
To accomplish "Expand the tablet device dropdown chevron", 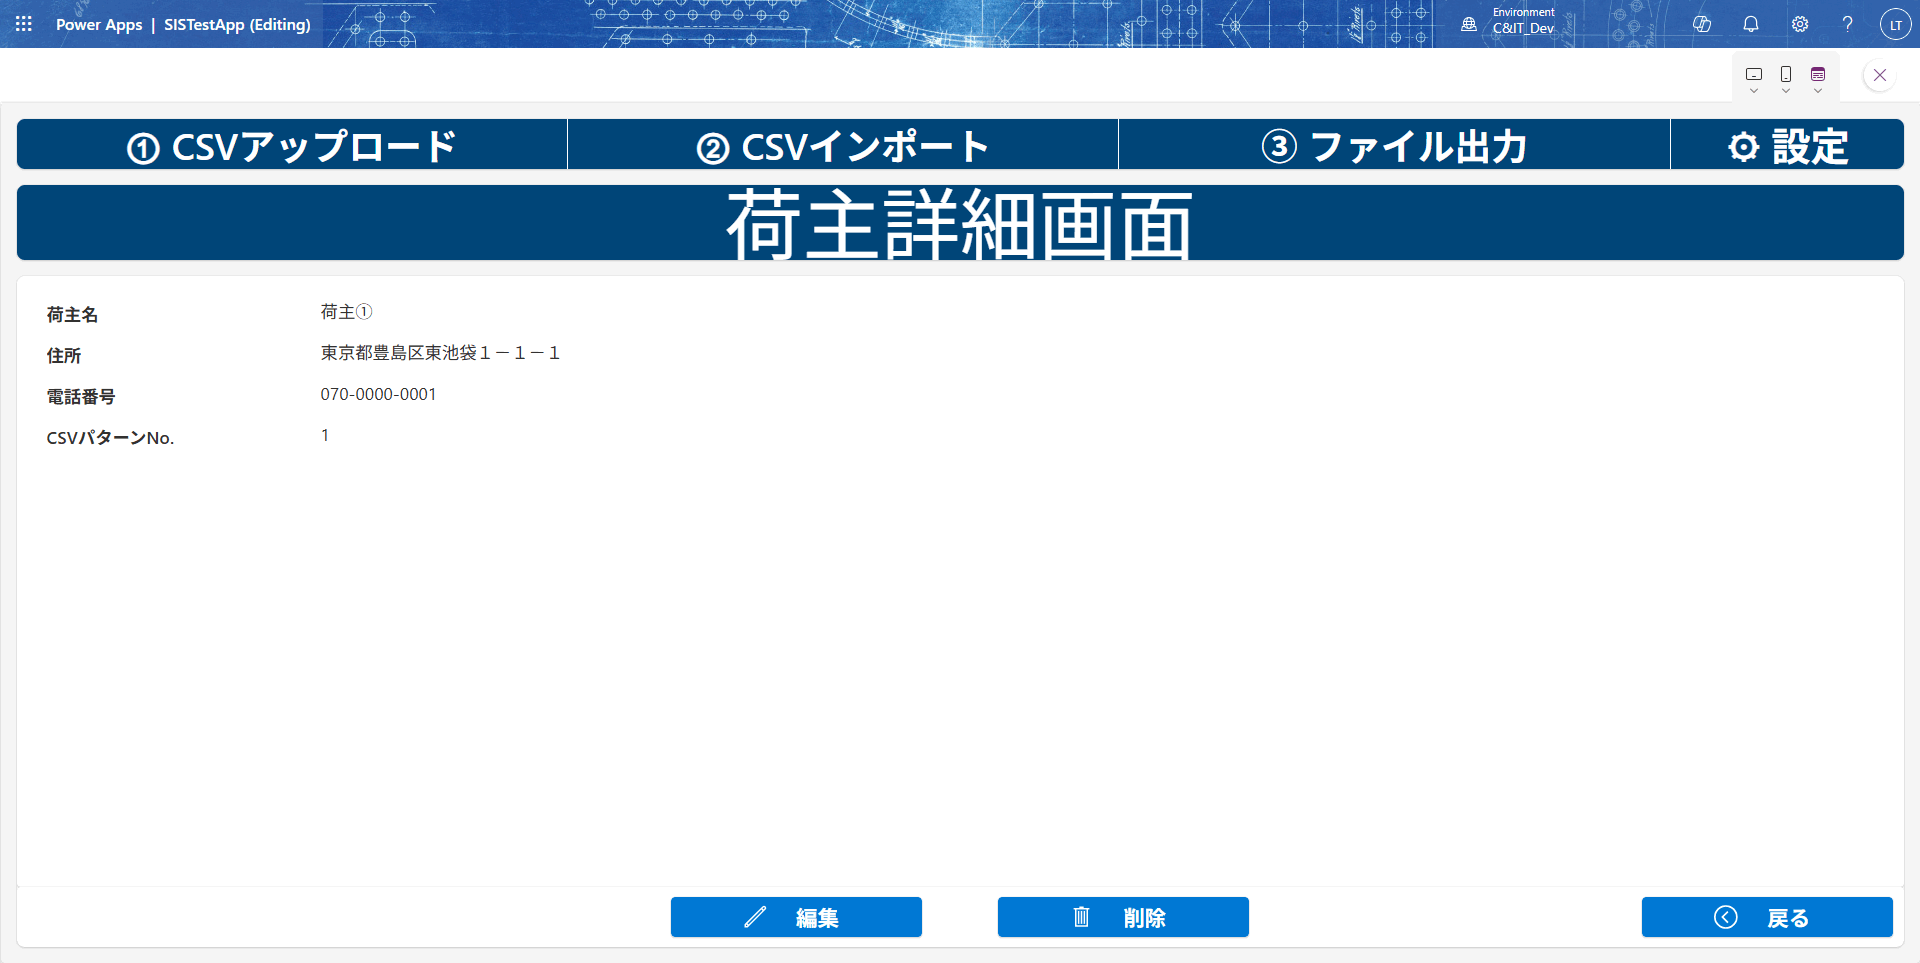I will click(x=1754, y=91).
